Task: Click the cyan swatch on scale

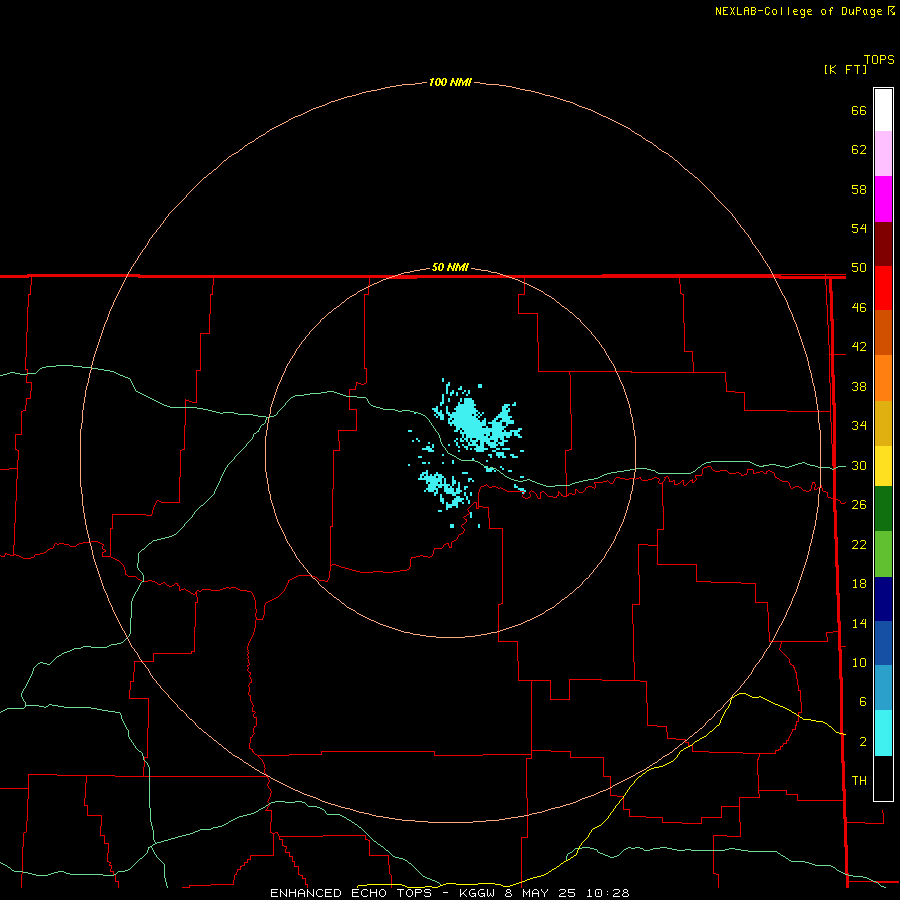Action: pos(883,733)
